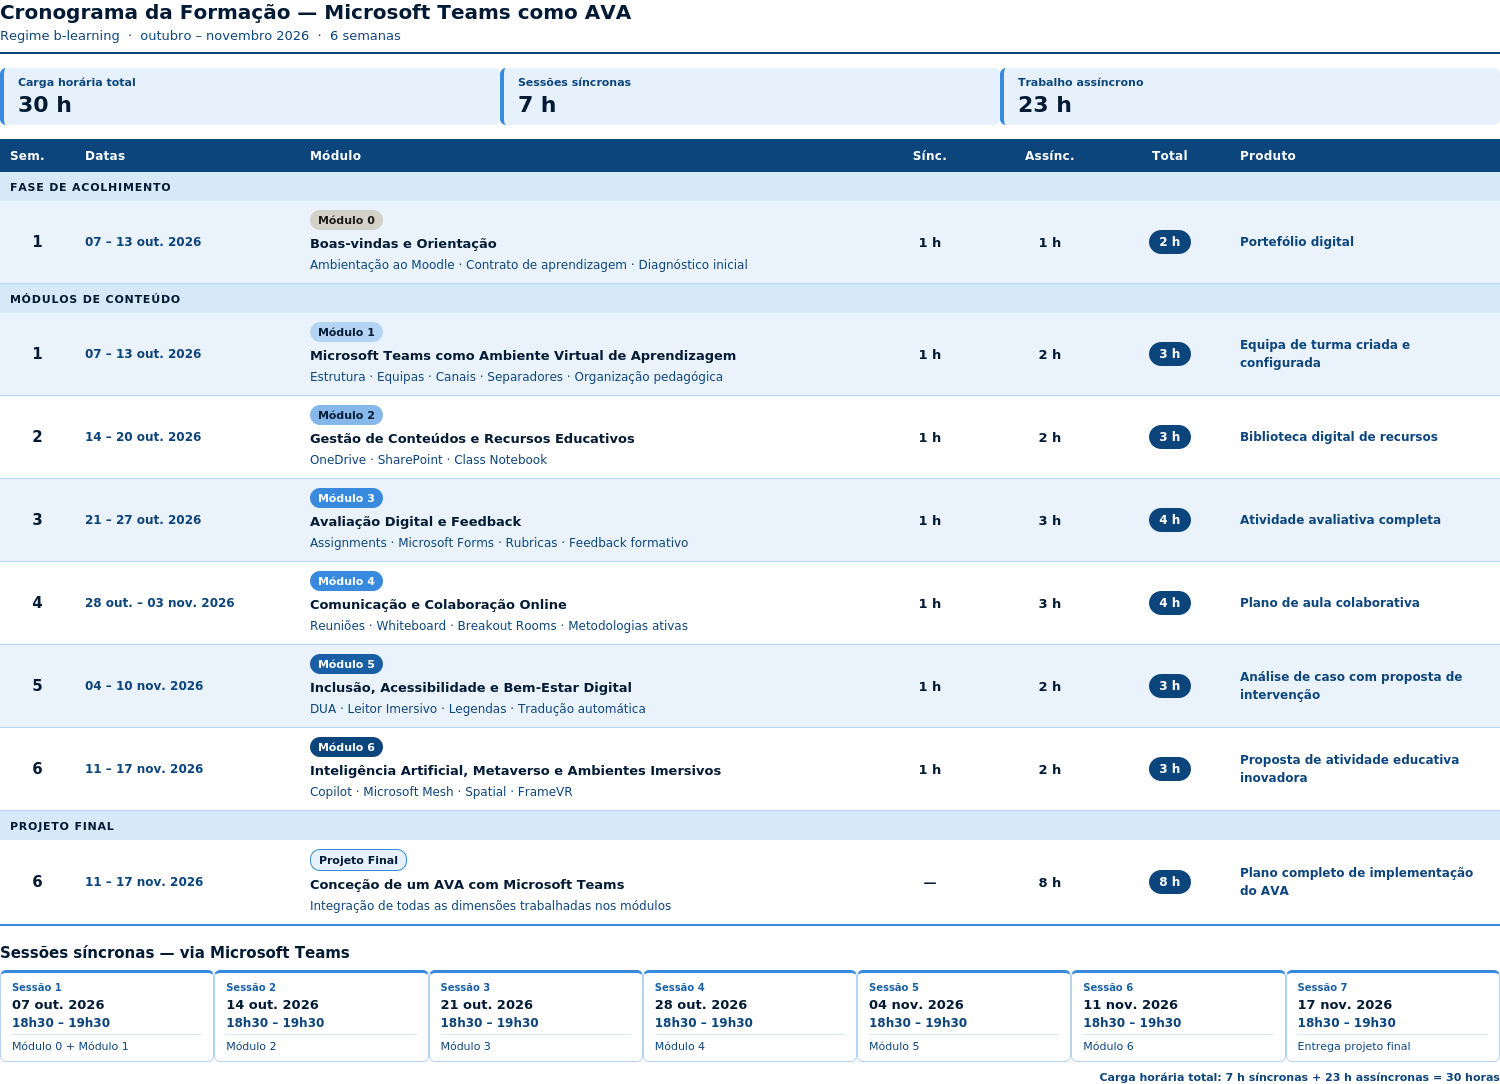Click "Conceção de um AVA com Microsoft Teams"
The width and height of the screenshot is (1500, 1084).
467,885
